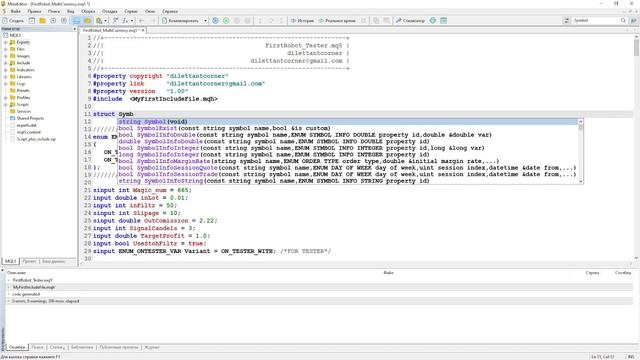Expand the Include folder in navigator
This screenshot has width=640, height=360.
click(6, 63)
